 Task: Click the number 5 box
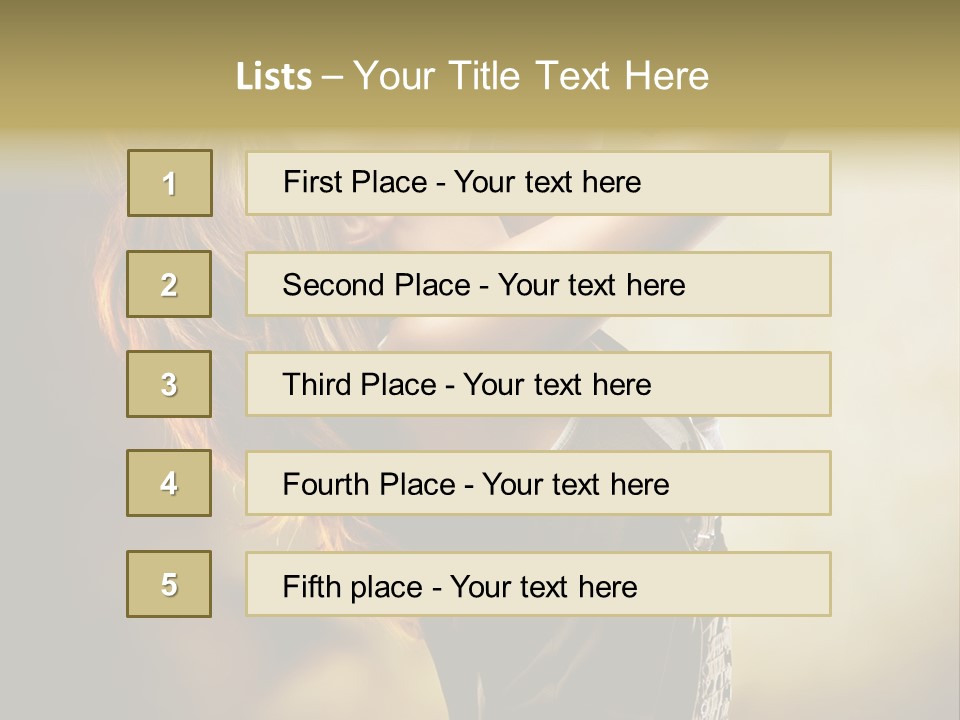click(x=169, y=584)
